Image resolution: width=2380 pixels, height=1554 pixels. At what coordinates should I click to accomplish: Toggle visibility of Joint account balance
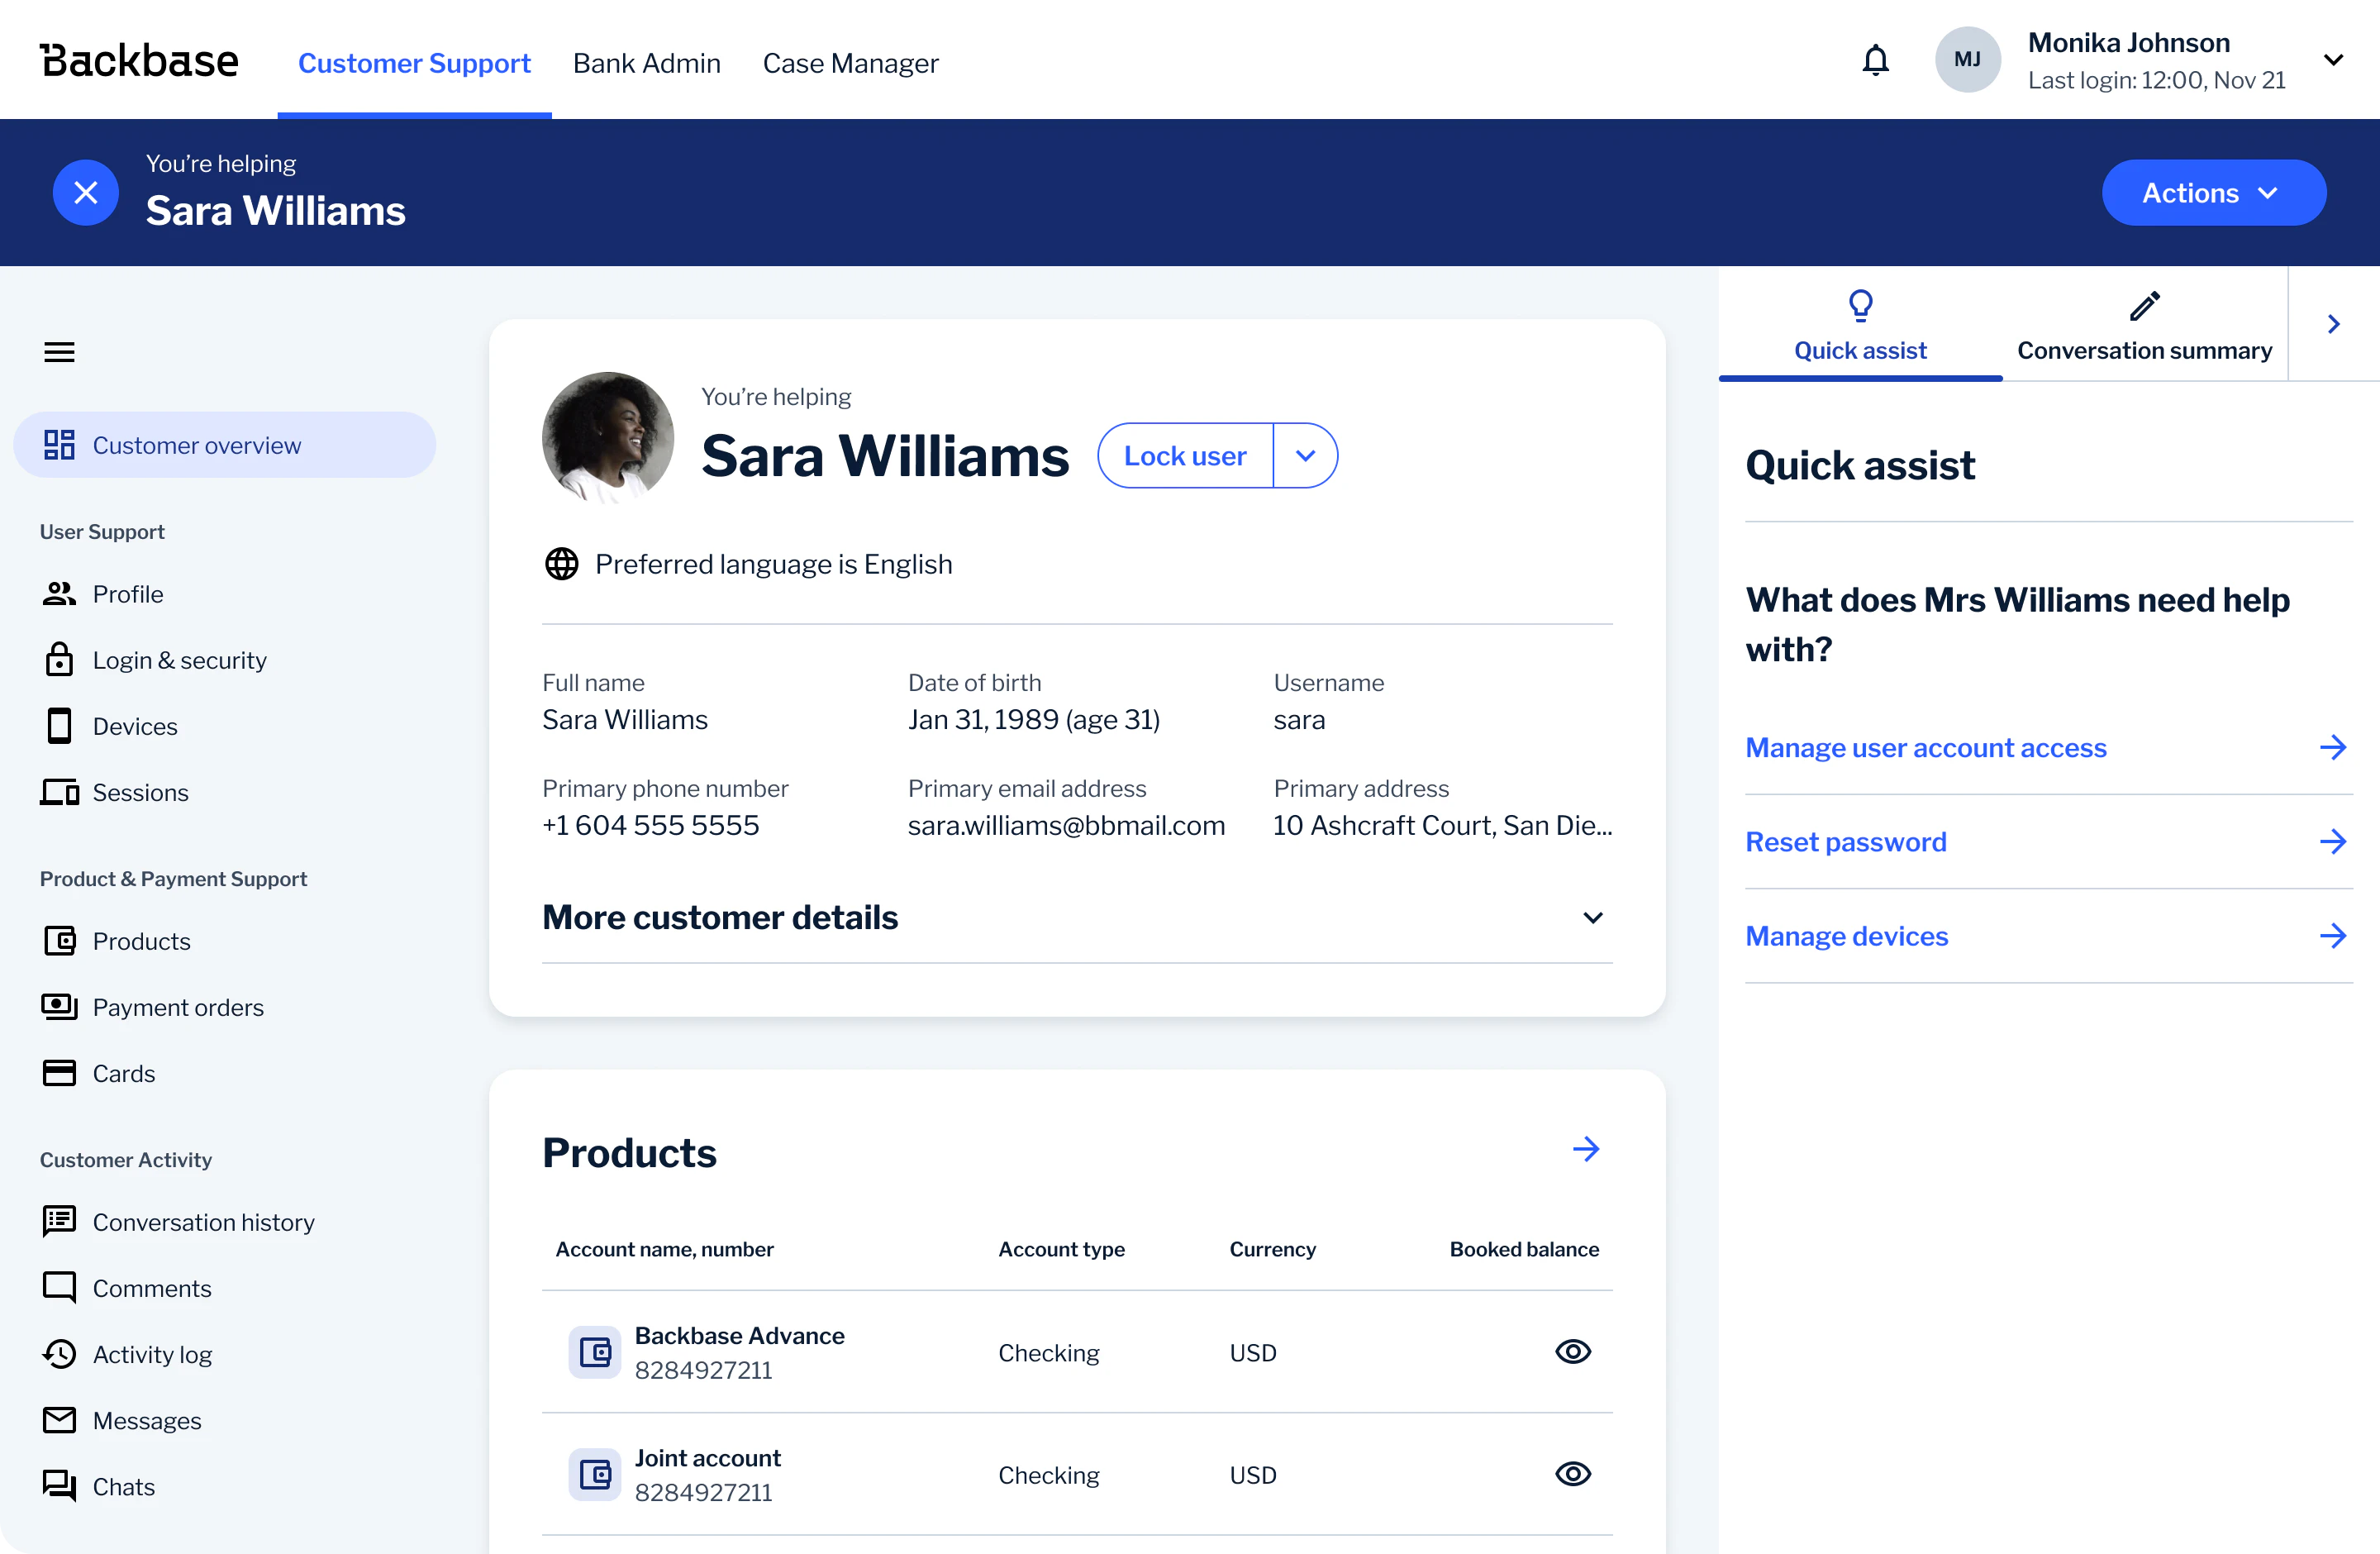[1572, 1474]
